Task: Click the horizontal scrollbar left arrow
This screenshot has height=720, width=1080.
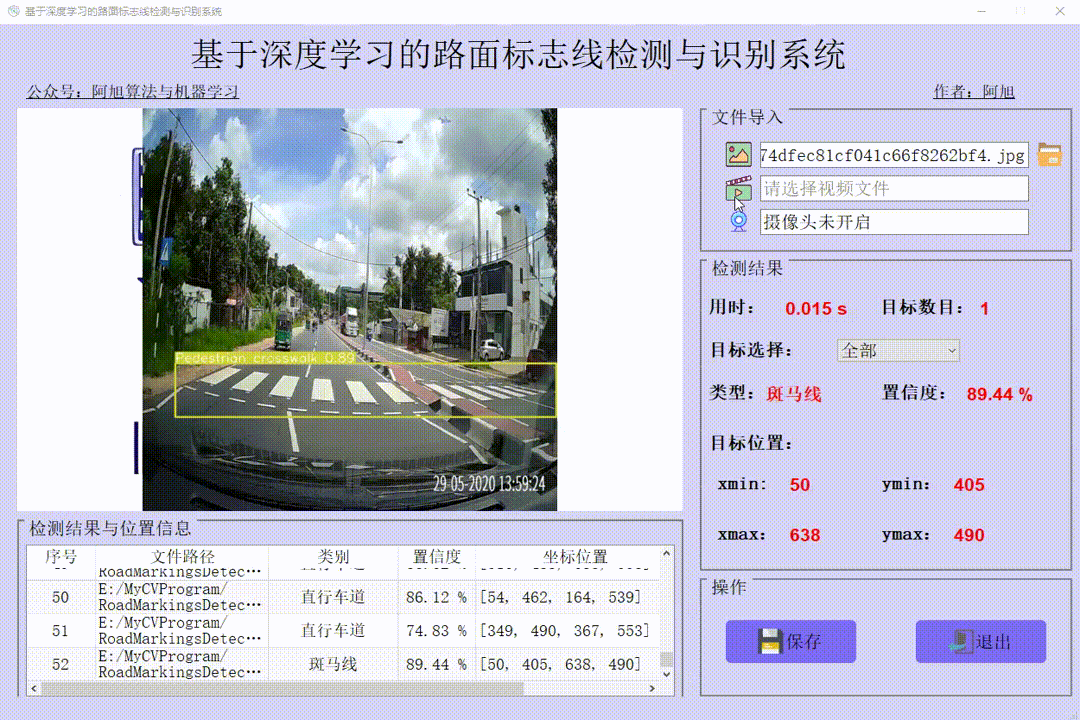Action: (34, 688)
